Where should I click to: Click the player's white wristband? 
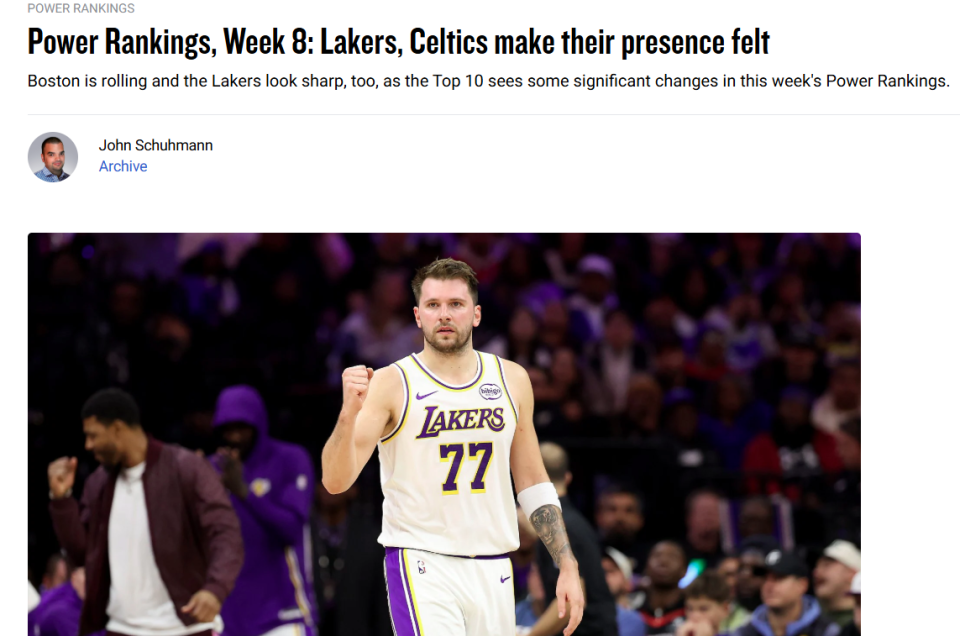(539, 497)
